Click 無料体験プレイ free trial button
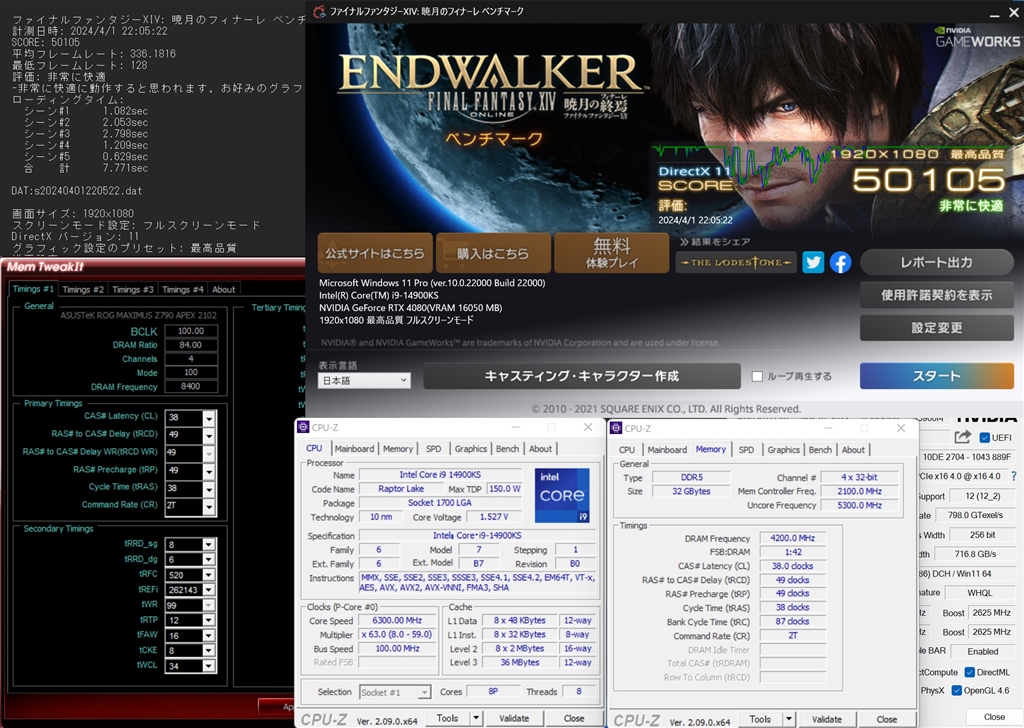 click(x=611, y=253)
